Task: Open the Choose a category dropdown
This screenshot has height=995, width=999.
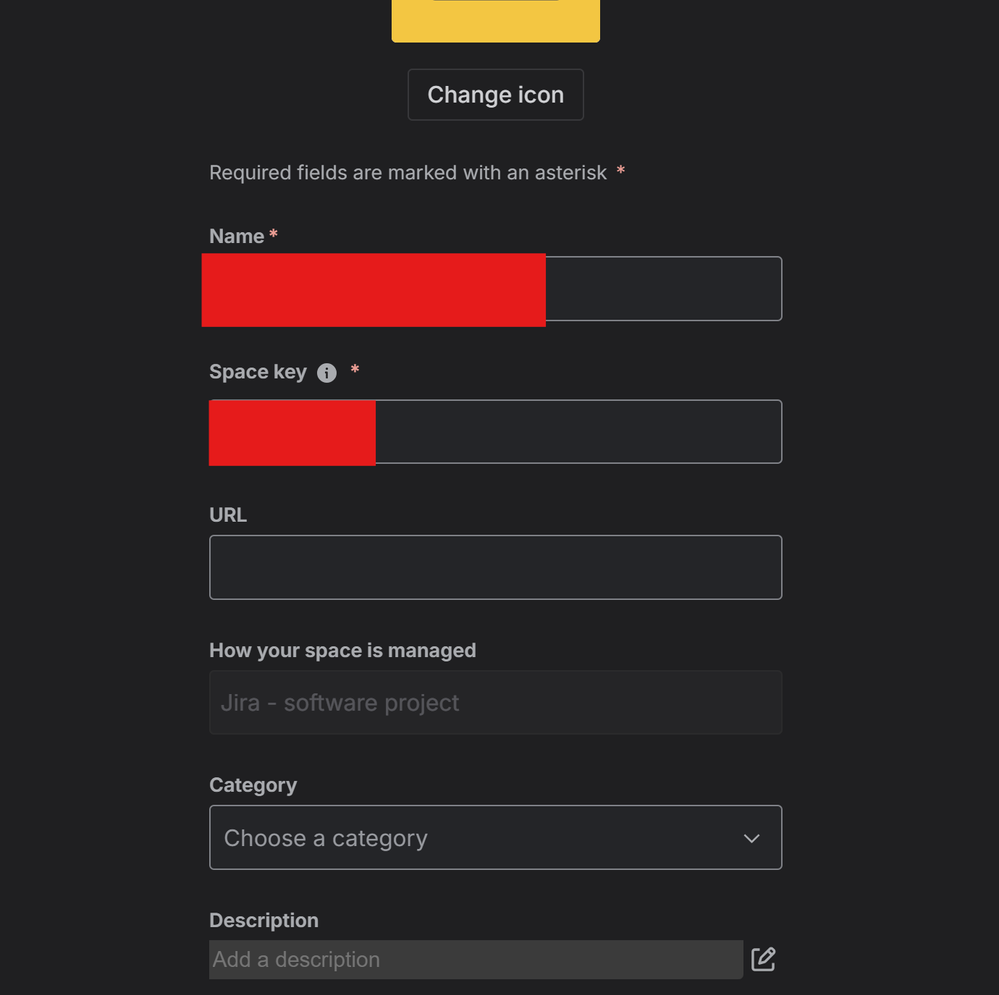Action: click(x=495, y=838)
